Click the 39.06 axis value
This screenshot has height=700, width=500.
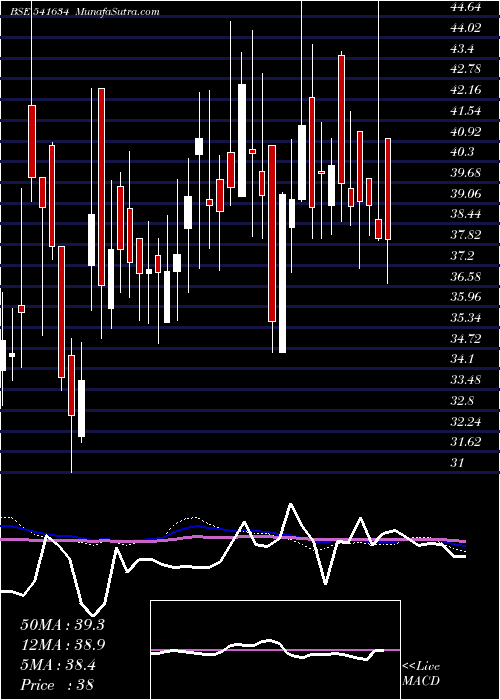pyautogui.click(x=466, y=193)
